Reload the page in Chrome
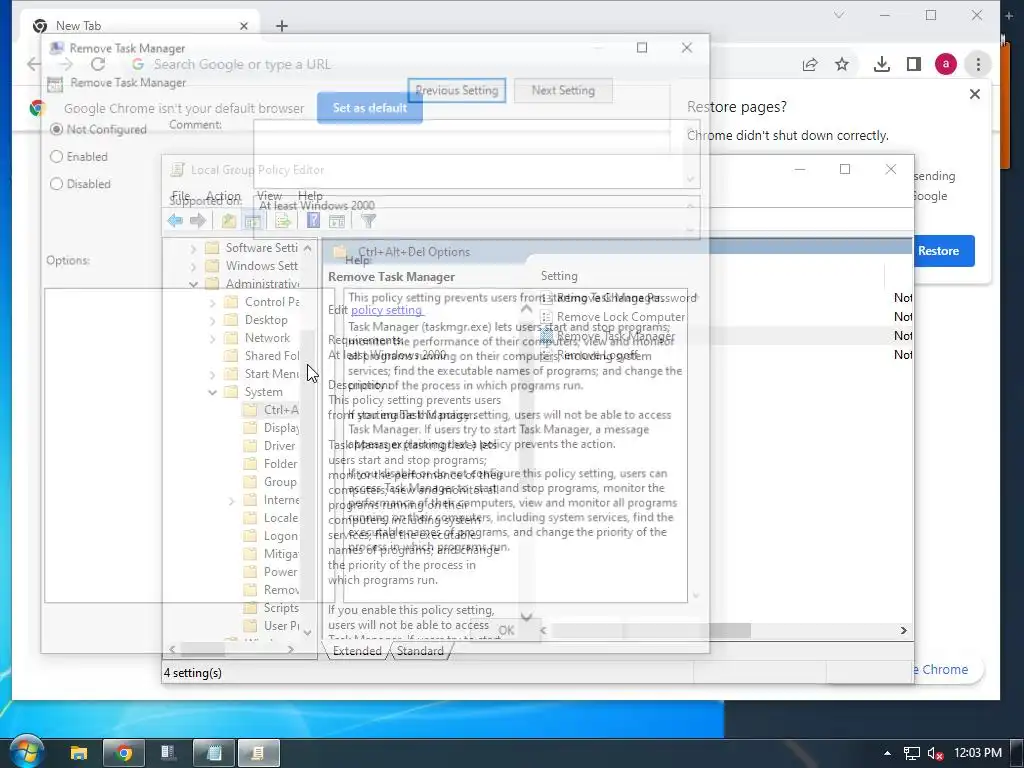1024x768 pixels. click(x=98, y=64)
